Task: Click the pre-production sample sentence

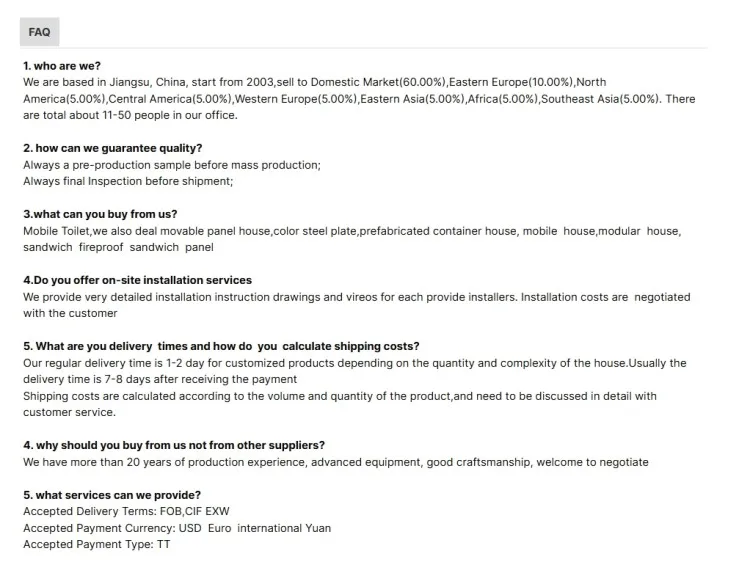Action: (x=172, y=165)
